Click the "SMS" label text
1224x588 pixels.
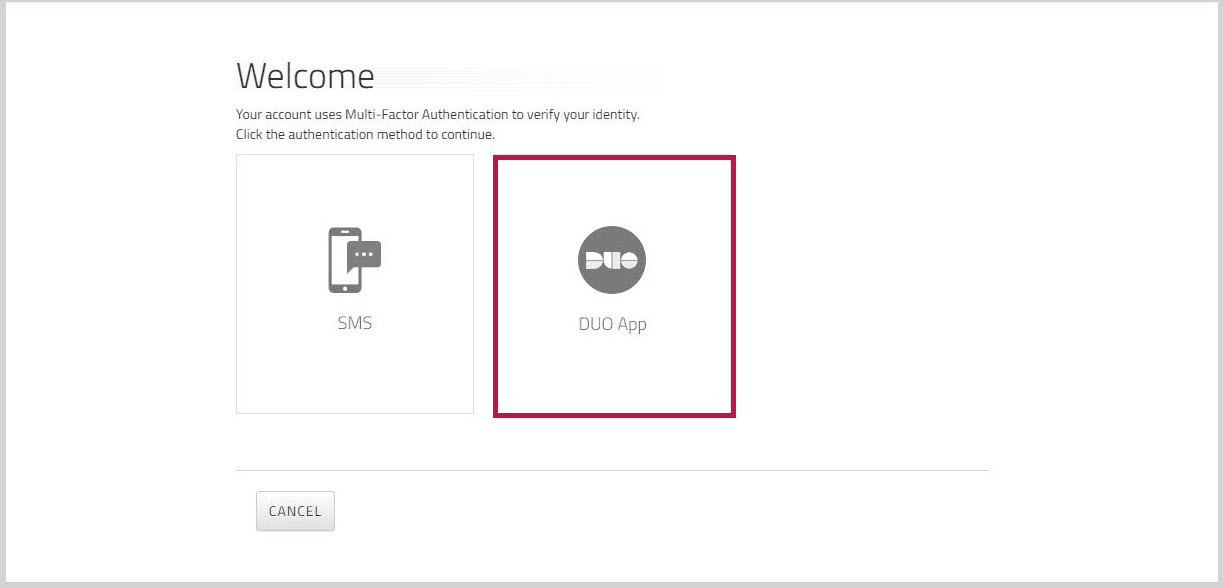coord(355,324)
